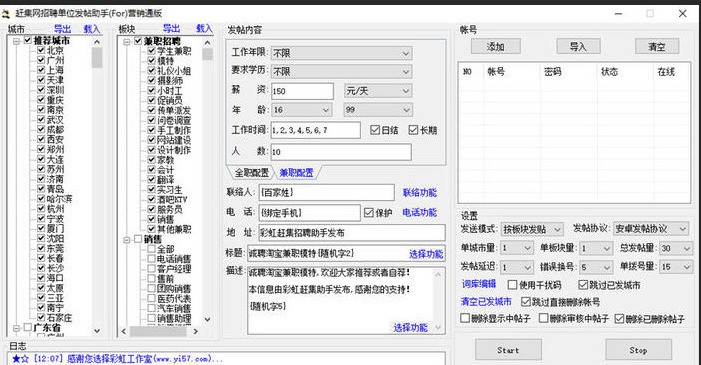This screenshot has width=701, height=365.
Task: Click the 人数 input field
Action: (341, 152)
